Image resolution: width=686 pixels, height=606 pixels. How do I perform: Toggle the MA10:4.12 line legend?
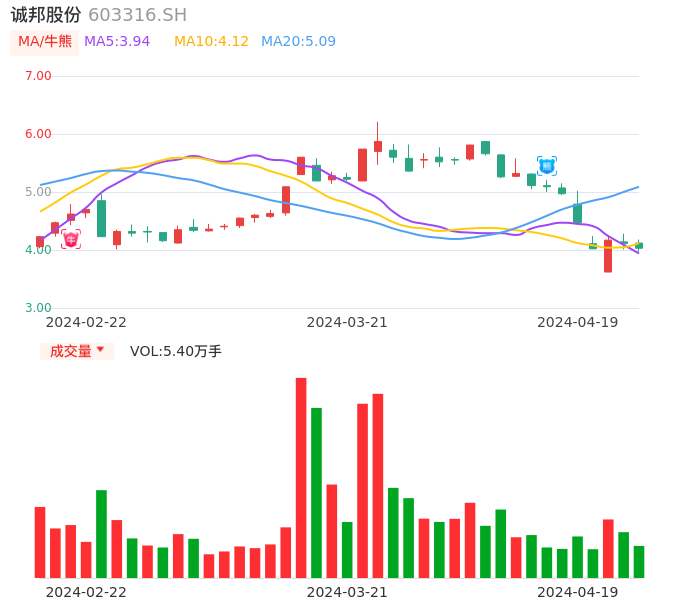pos(211,42)
